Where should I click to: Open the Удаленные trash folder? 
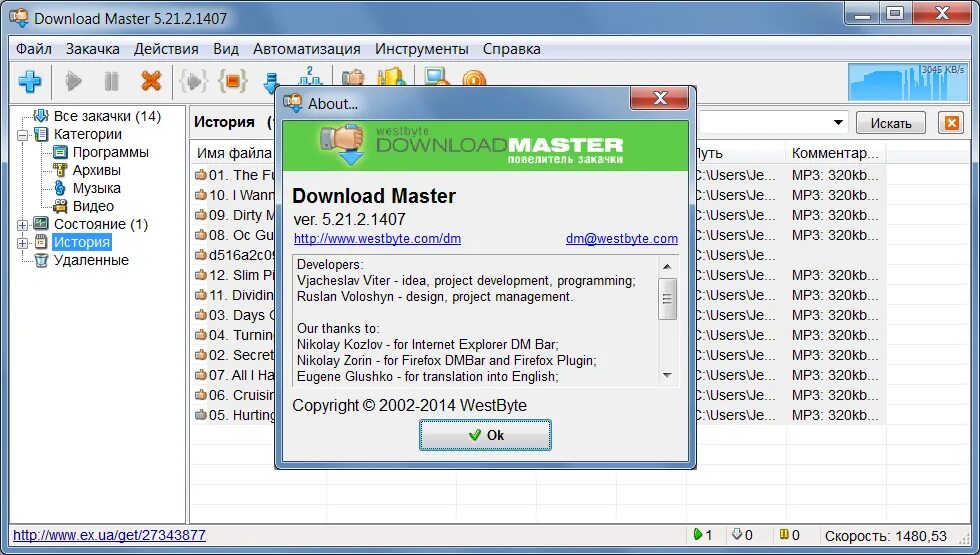click(x=91, y=261)
